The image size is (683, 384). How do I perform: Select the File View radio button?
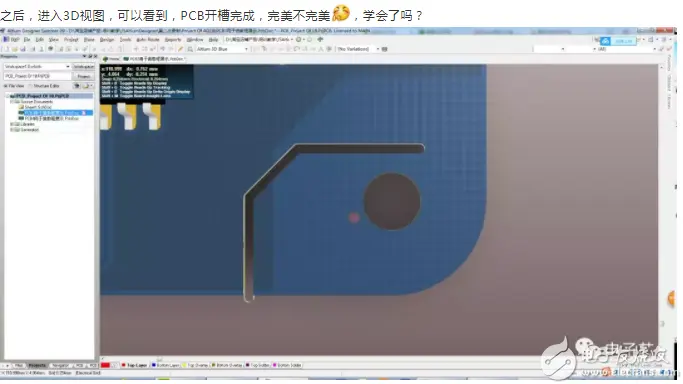click(x=14, y=86)
